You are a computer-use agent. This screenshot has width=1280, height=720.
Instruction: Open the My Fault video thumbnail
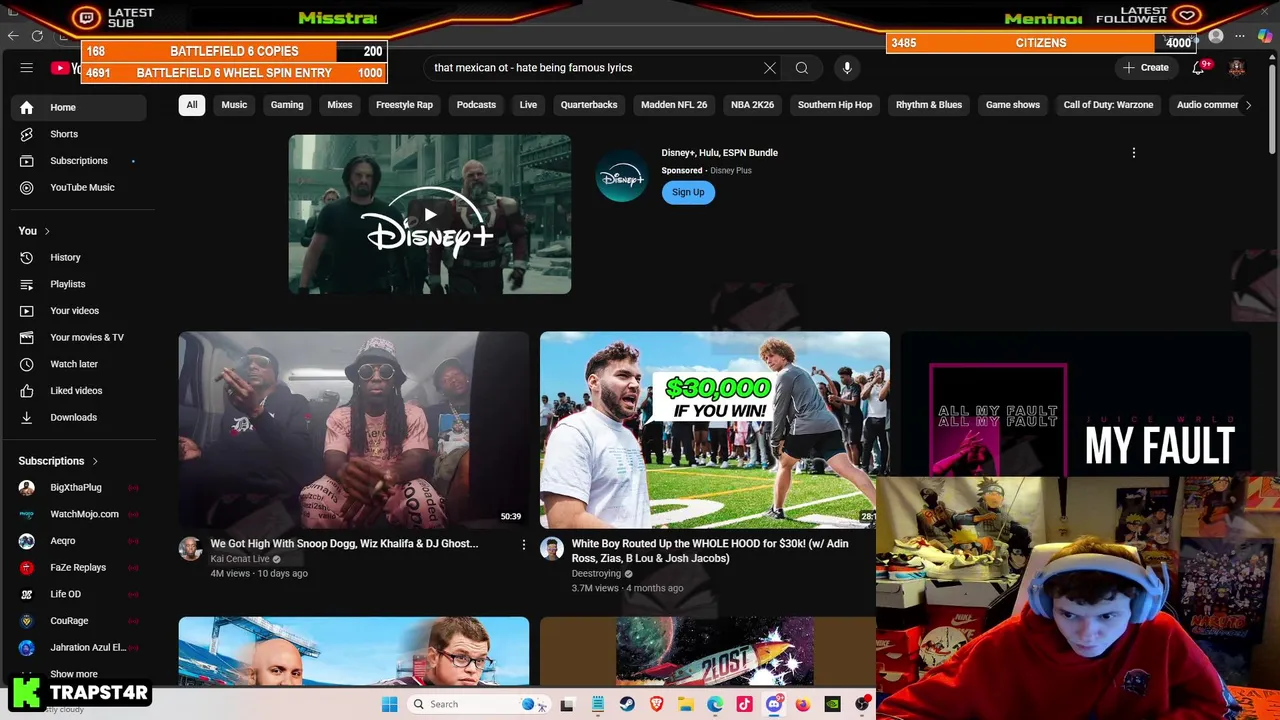click(x=1075, y=404)
